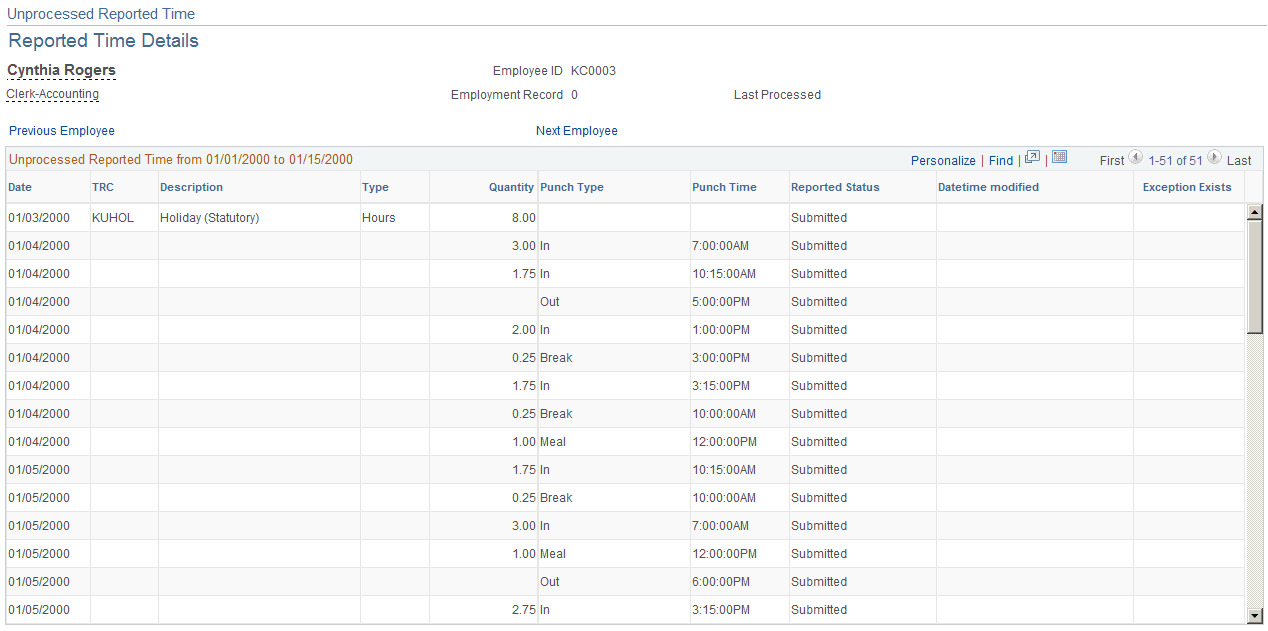The image size is (1268, 631).
Task: Select the KUHOL Holiday (Statutory) row
Action: click(x=400, y=217)
